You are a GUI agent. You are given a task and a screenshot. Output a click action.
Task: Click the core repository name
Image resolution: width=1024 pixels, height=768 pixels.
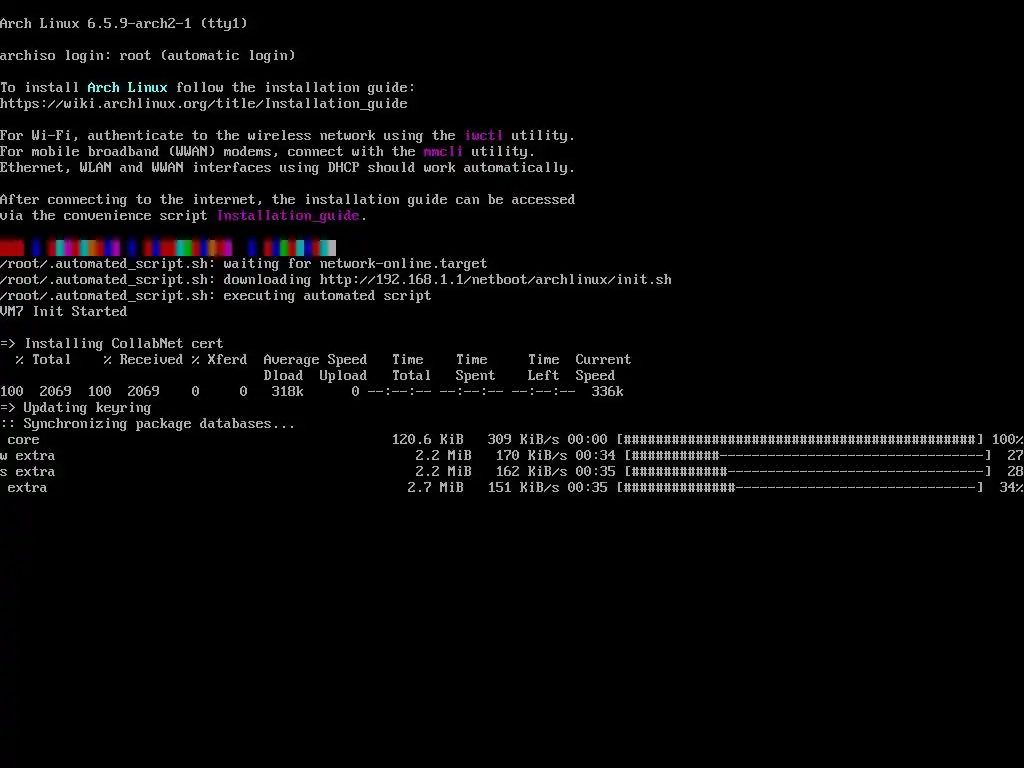[x=24, y=440]
